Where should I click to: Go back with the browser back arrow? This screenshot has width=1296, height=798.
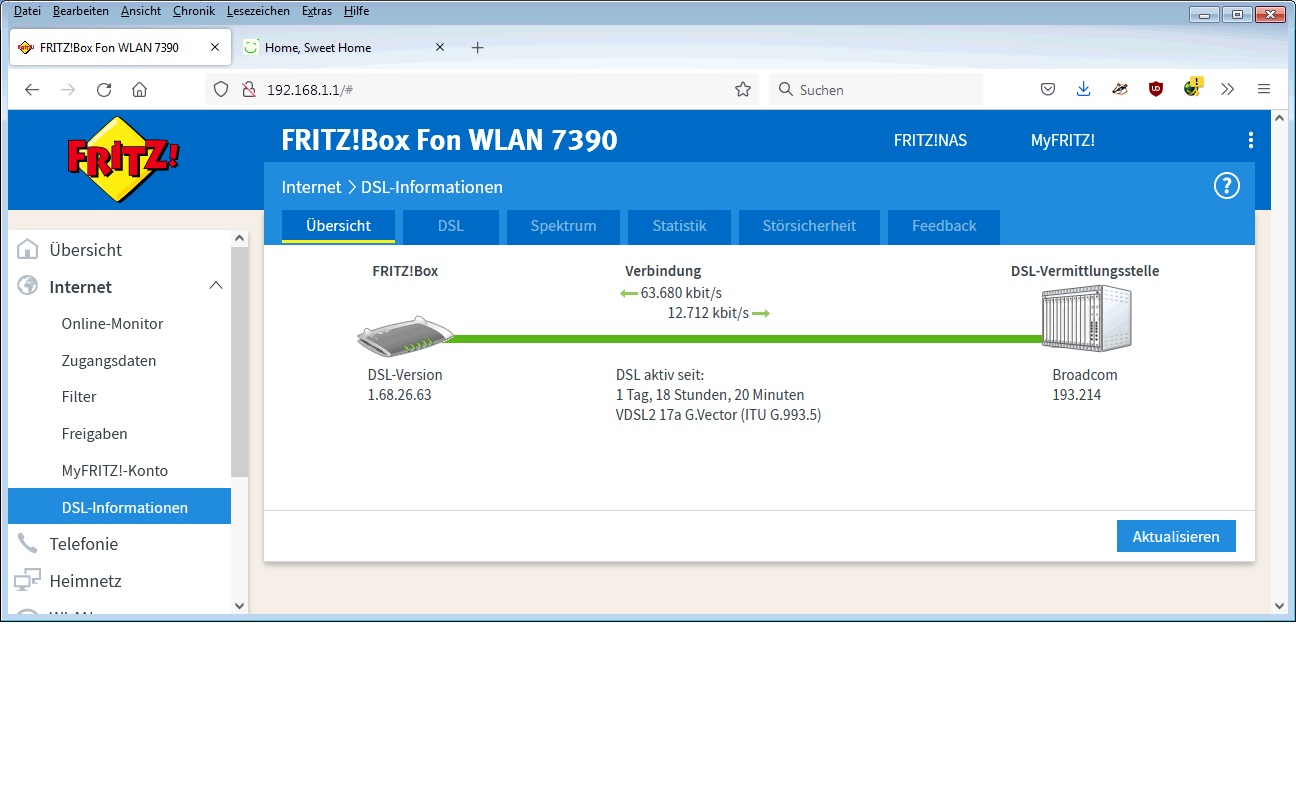pyautogui.click(x=32, y=90)
